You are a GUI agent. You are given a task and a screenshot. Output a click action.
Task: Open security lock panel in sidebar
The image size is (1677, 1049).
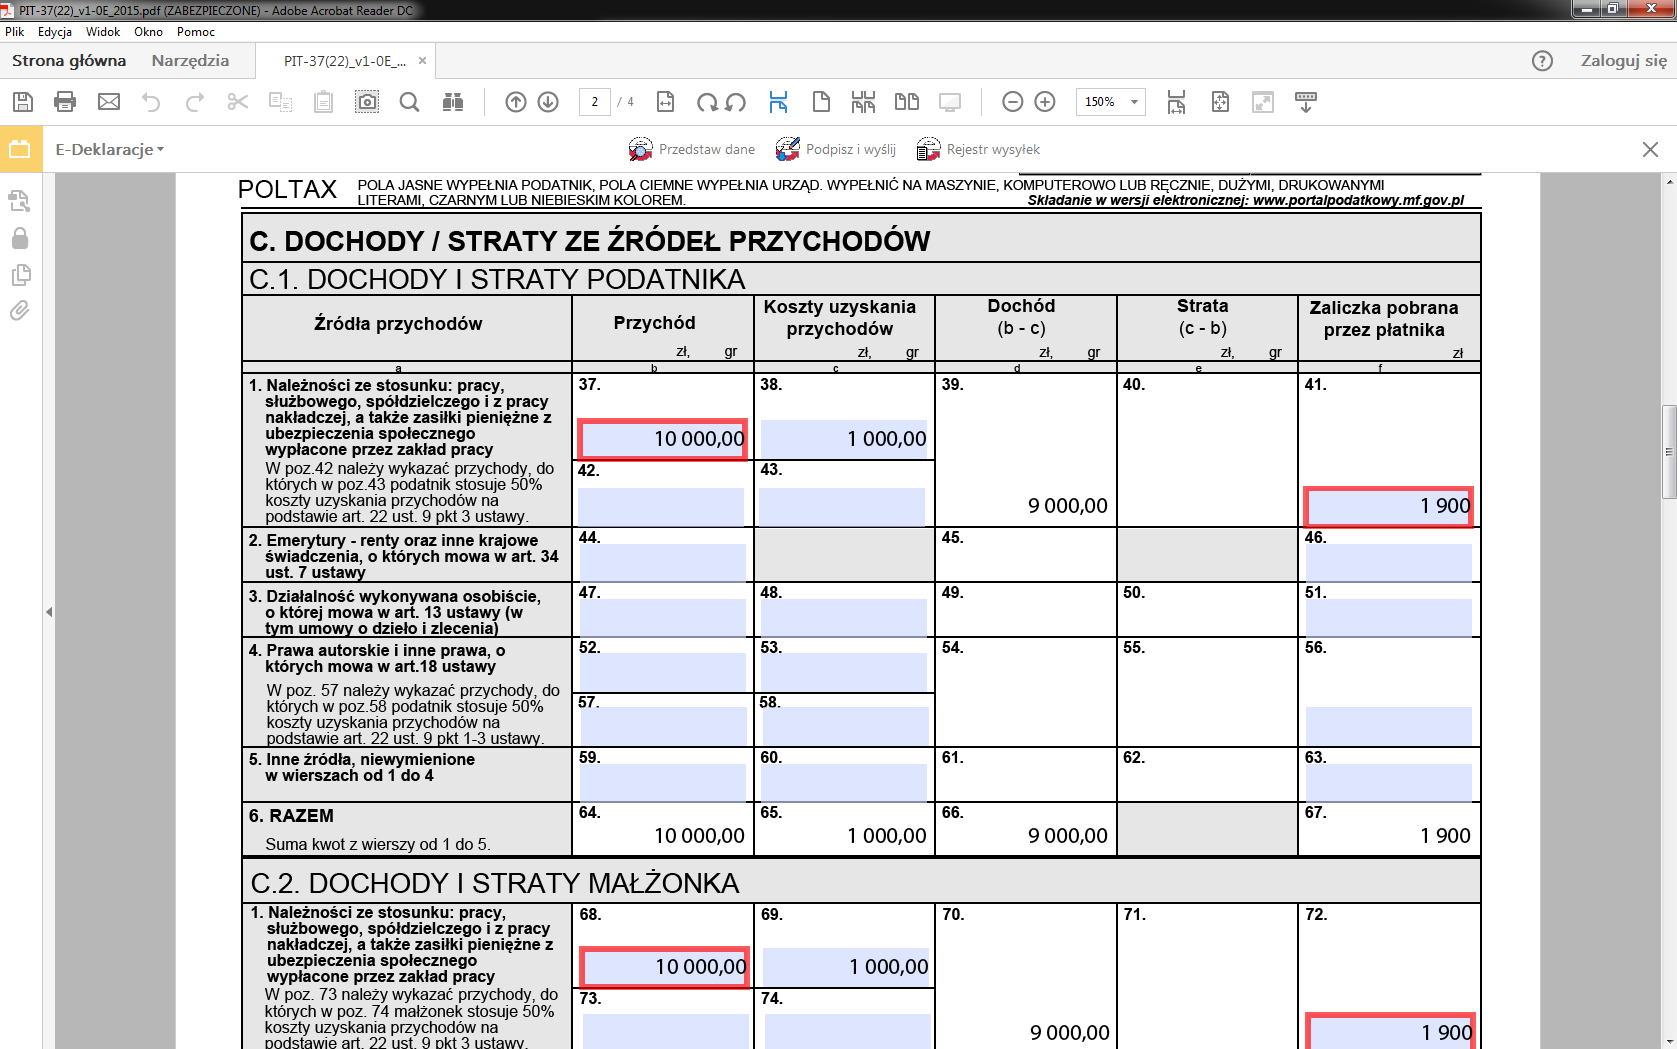point(20,238)
